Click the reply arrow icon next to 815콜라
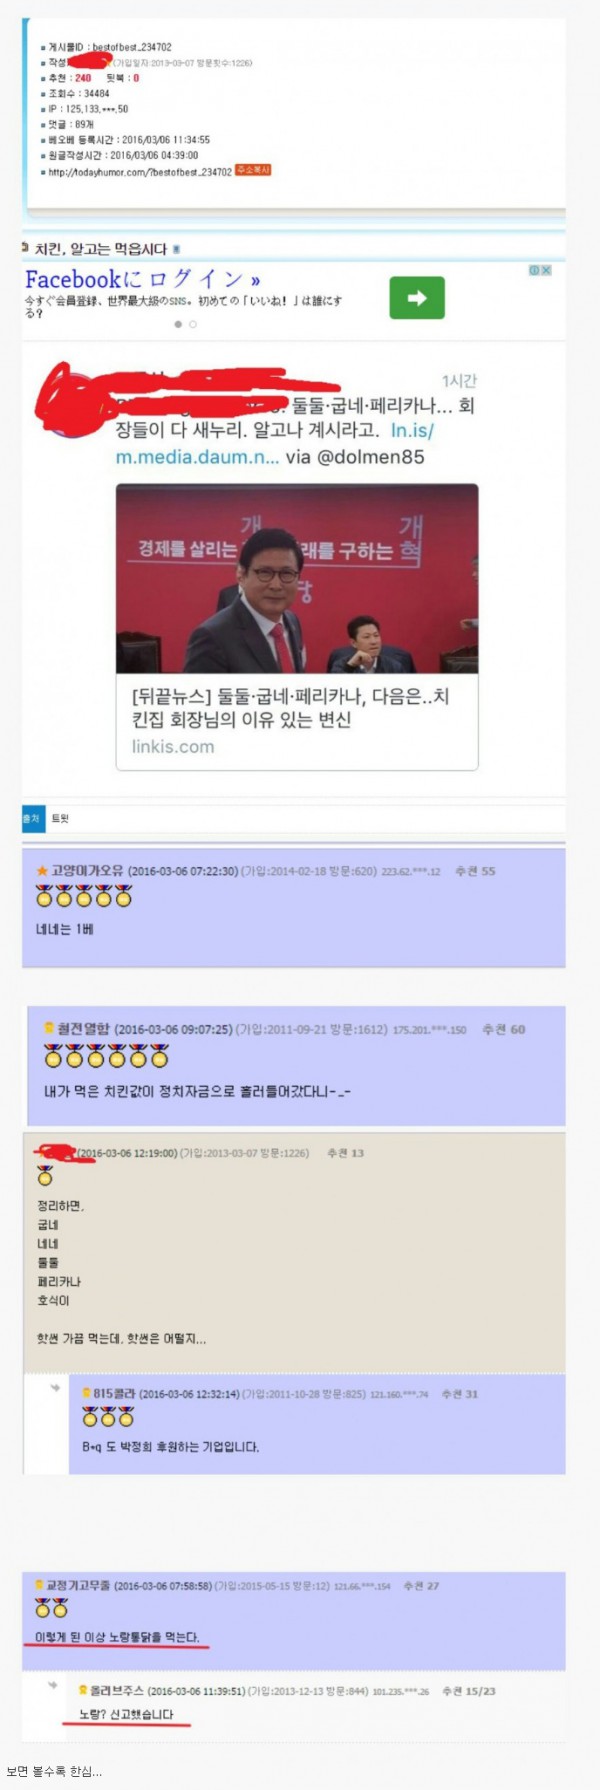600x1790 pixels. coord(53,1388)
